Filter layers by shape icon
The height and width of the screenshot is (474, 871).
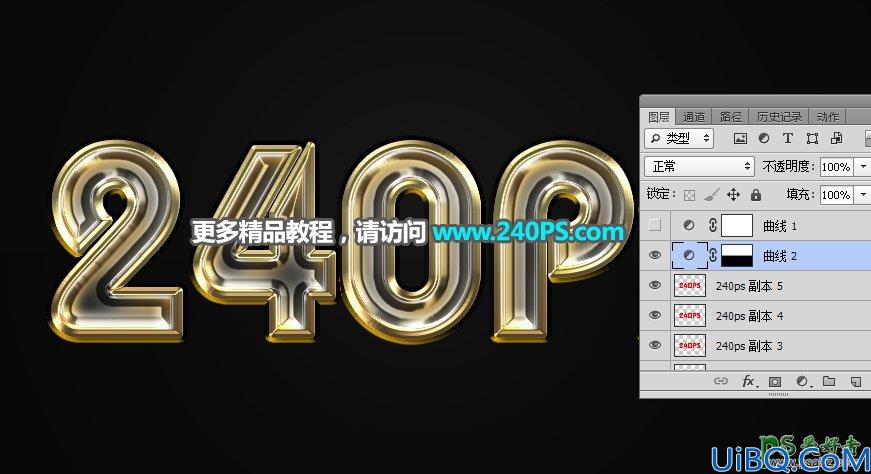click(812, 138)
